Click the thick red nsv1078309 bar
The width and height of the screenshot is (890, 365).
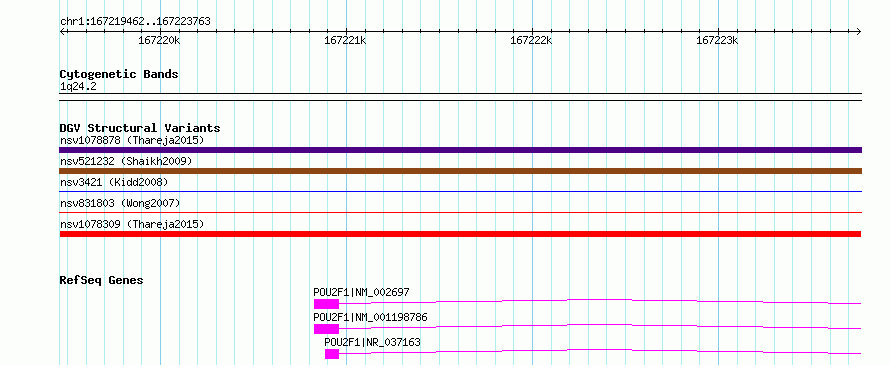(x=460, y=234)
